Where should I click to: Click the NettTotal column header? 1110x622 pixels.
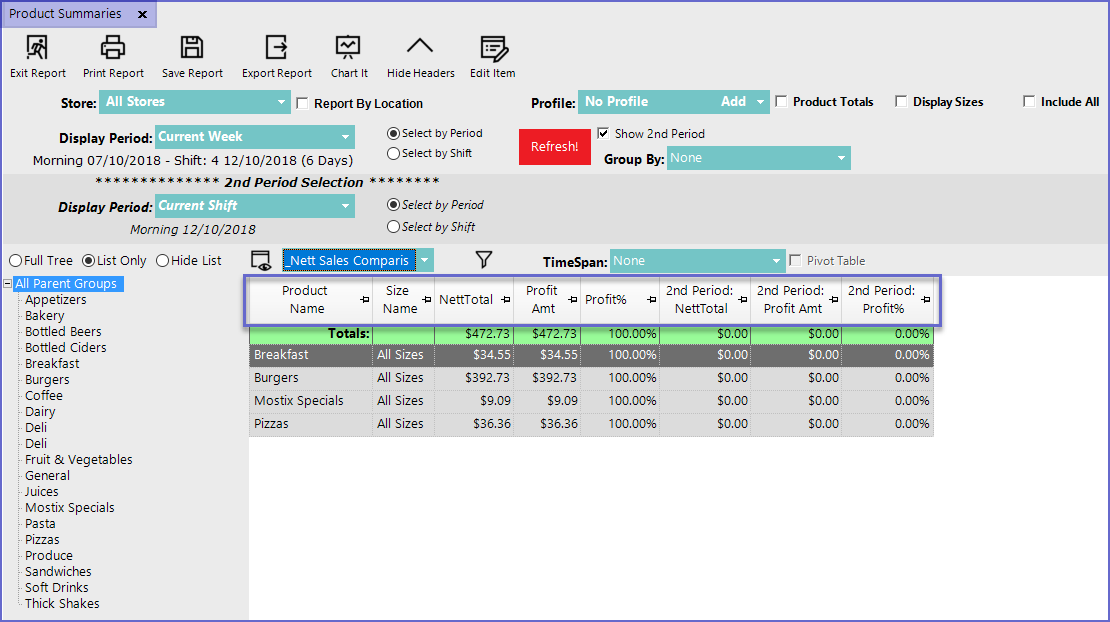(x=466, y=300)
